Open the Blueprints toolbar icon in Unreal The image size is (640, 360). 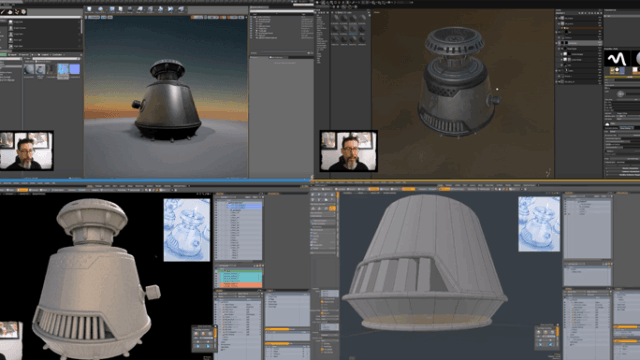(x=140, y=9)
